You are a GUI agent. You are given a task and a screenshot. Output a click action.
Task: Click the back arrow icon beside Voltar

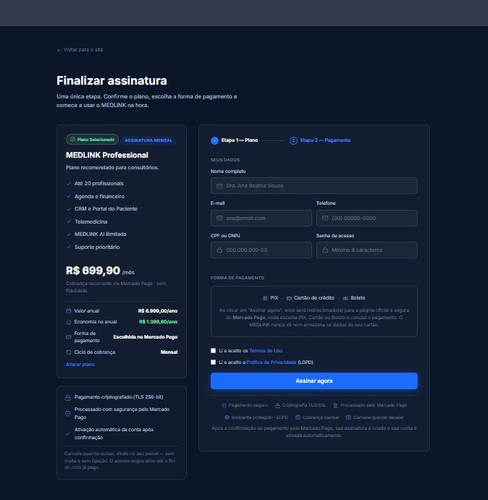59,50
